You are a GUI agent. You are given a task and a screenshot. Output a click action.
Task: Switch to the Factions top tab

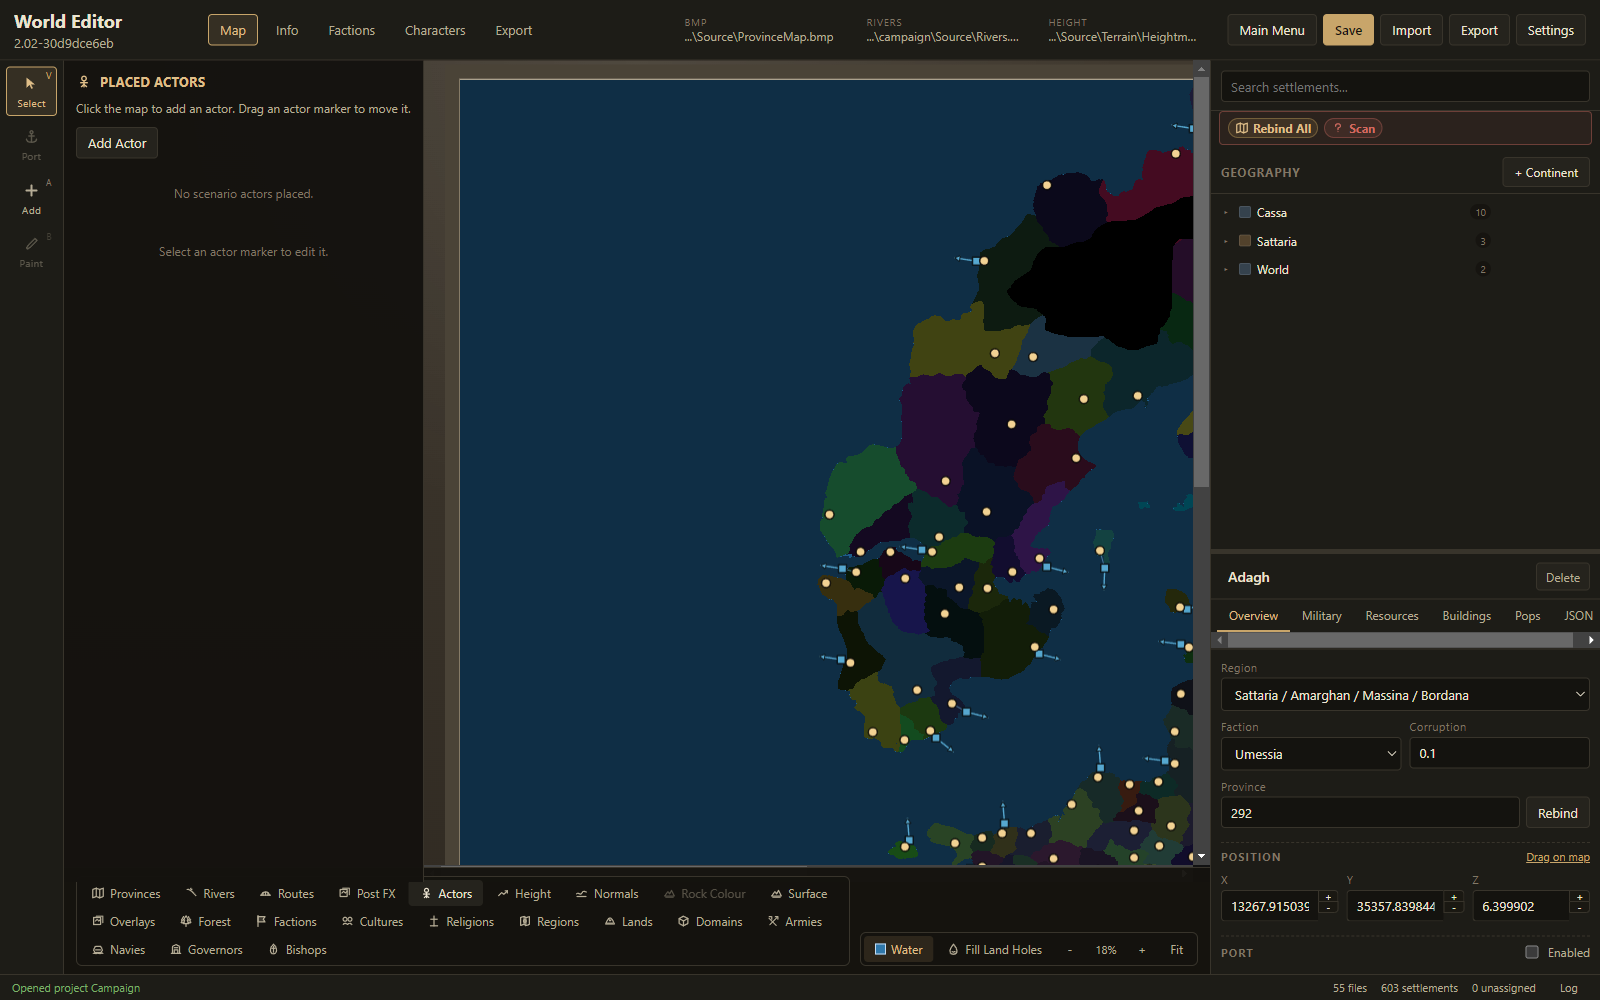pyautogui.click(x=352, y=30)
